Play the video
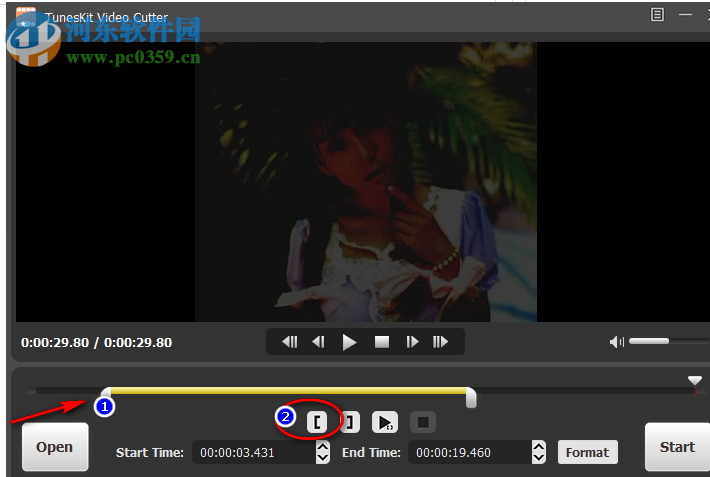710x477 pixels. coord(349,342)
